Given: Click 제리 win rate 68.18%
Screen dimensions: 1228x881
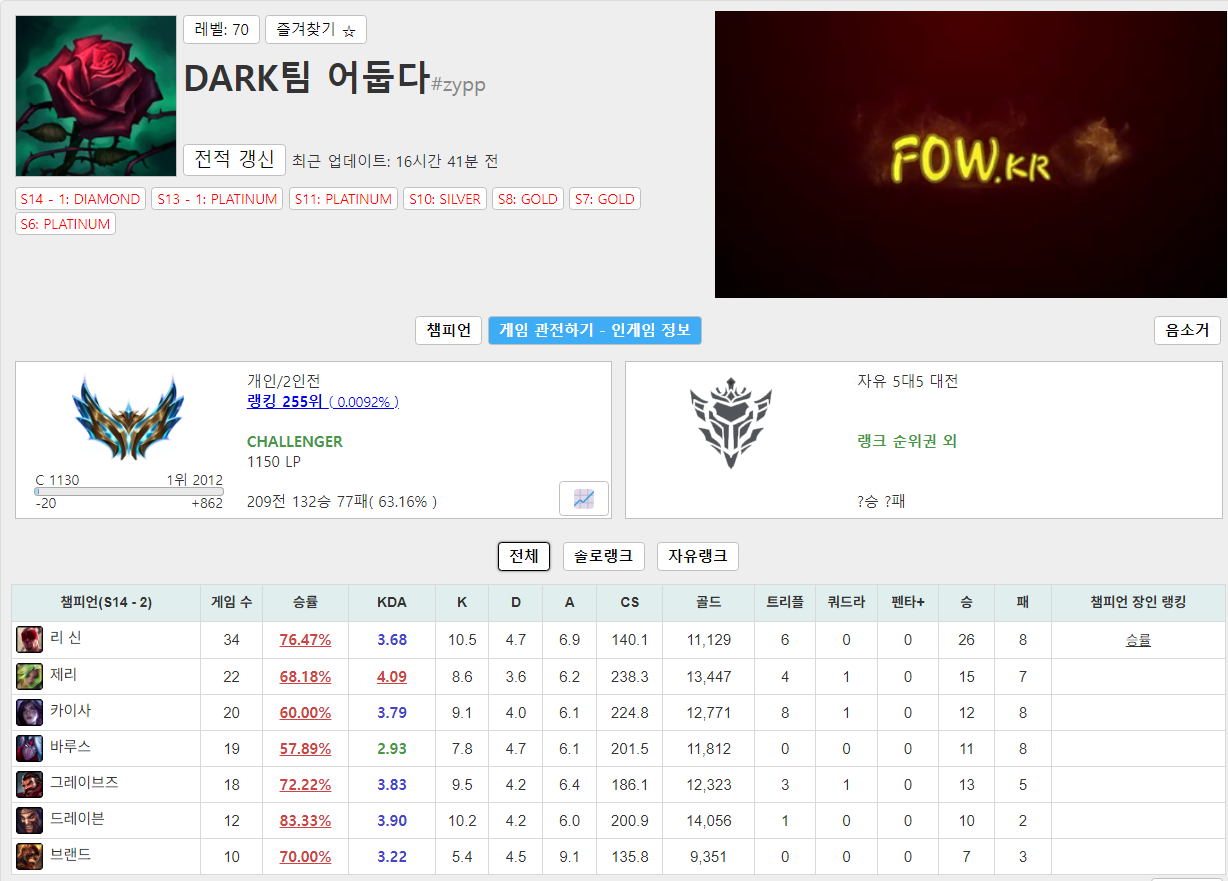Looking at the screenshot, I should pos(305,676).
